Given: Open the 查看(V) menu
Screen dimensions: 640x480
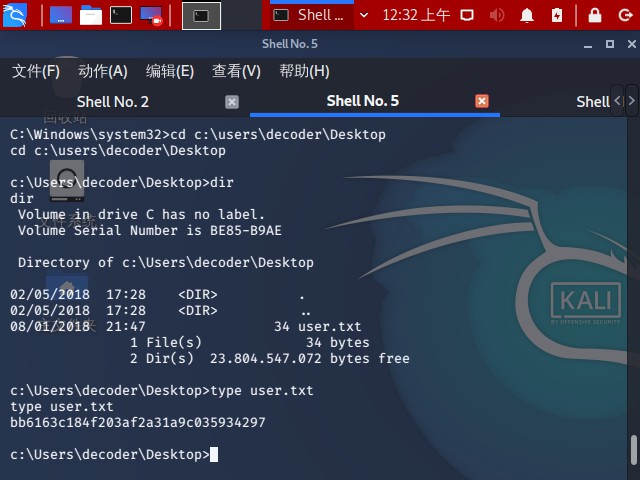Looking at the screenshot, I should pos(236,71).
